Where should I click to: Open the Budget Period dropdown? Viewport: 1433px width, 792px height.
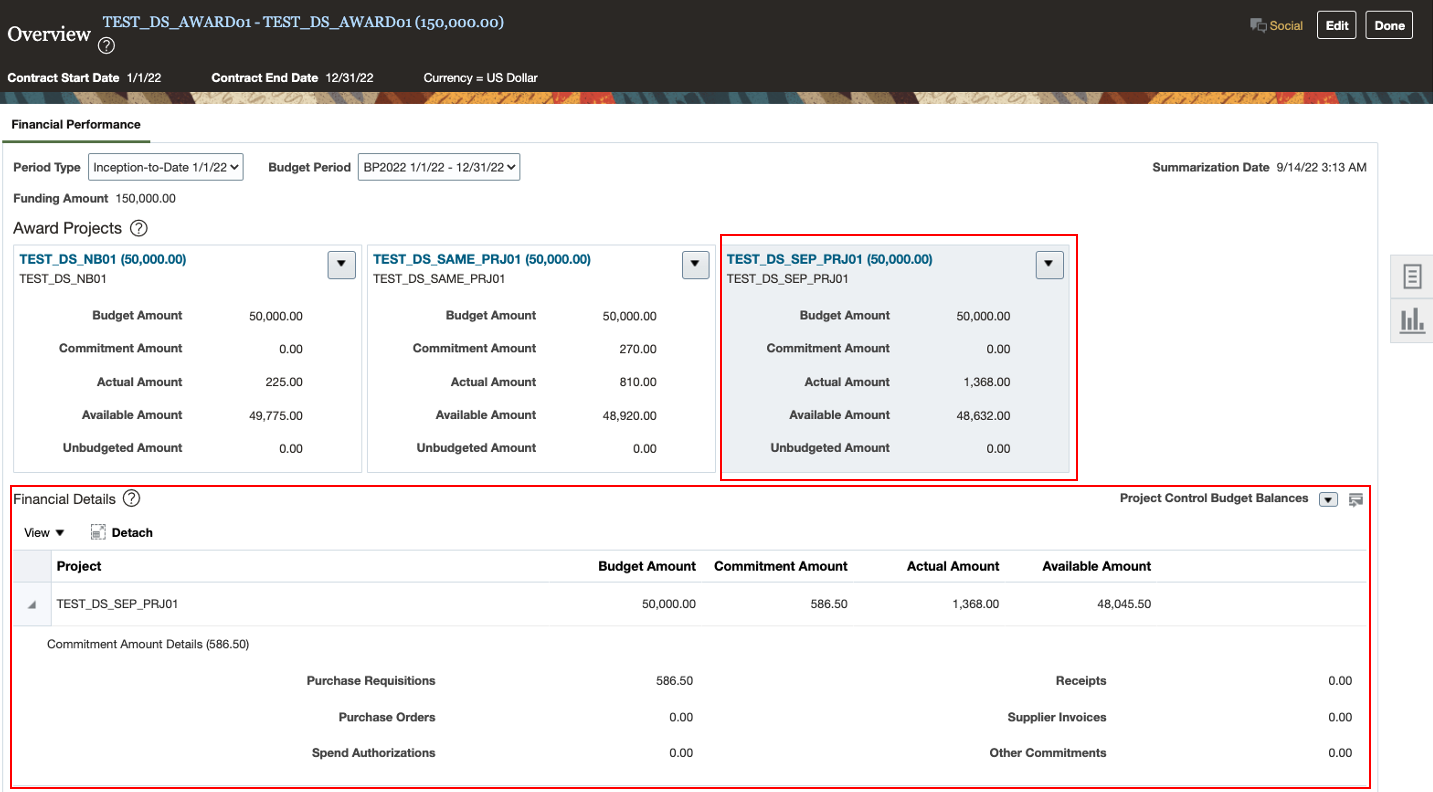tap(438, 168)
